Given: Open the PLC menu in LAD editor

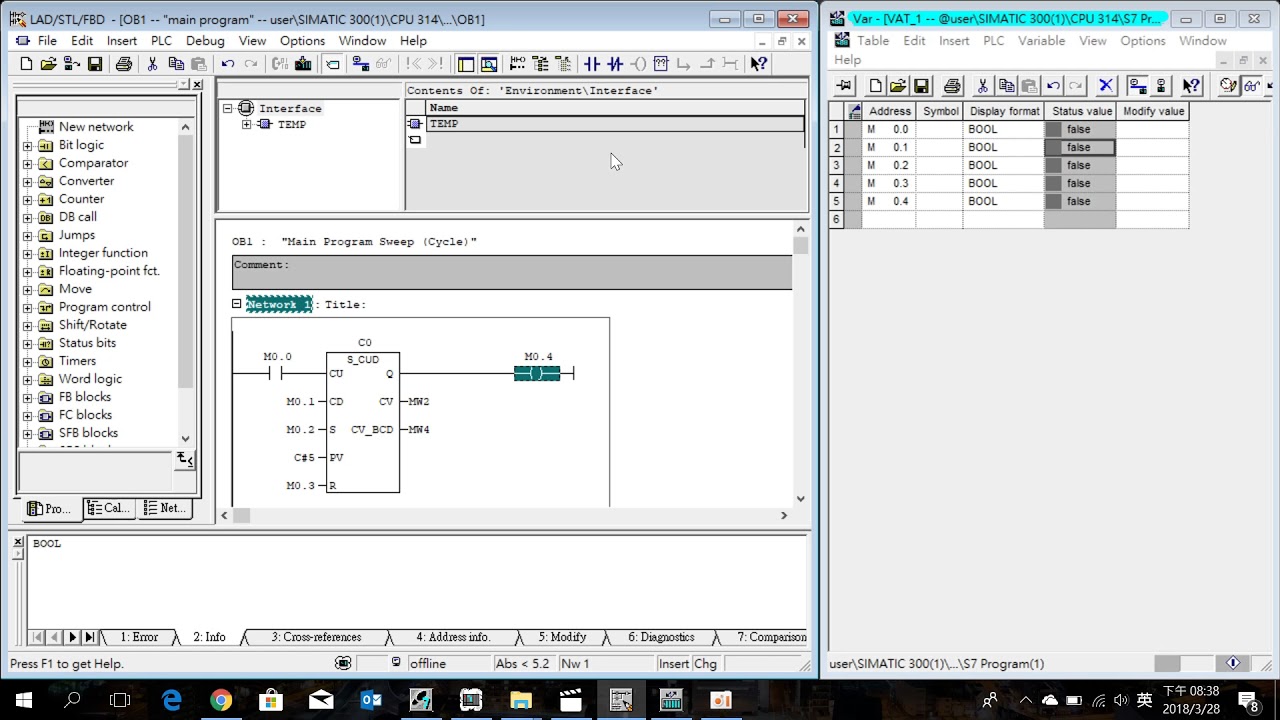Looking at the screenshot, I should (161, 41).
